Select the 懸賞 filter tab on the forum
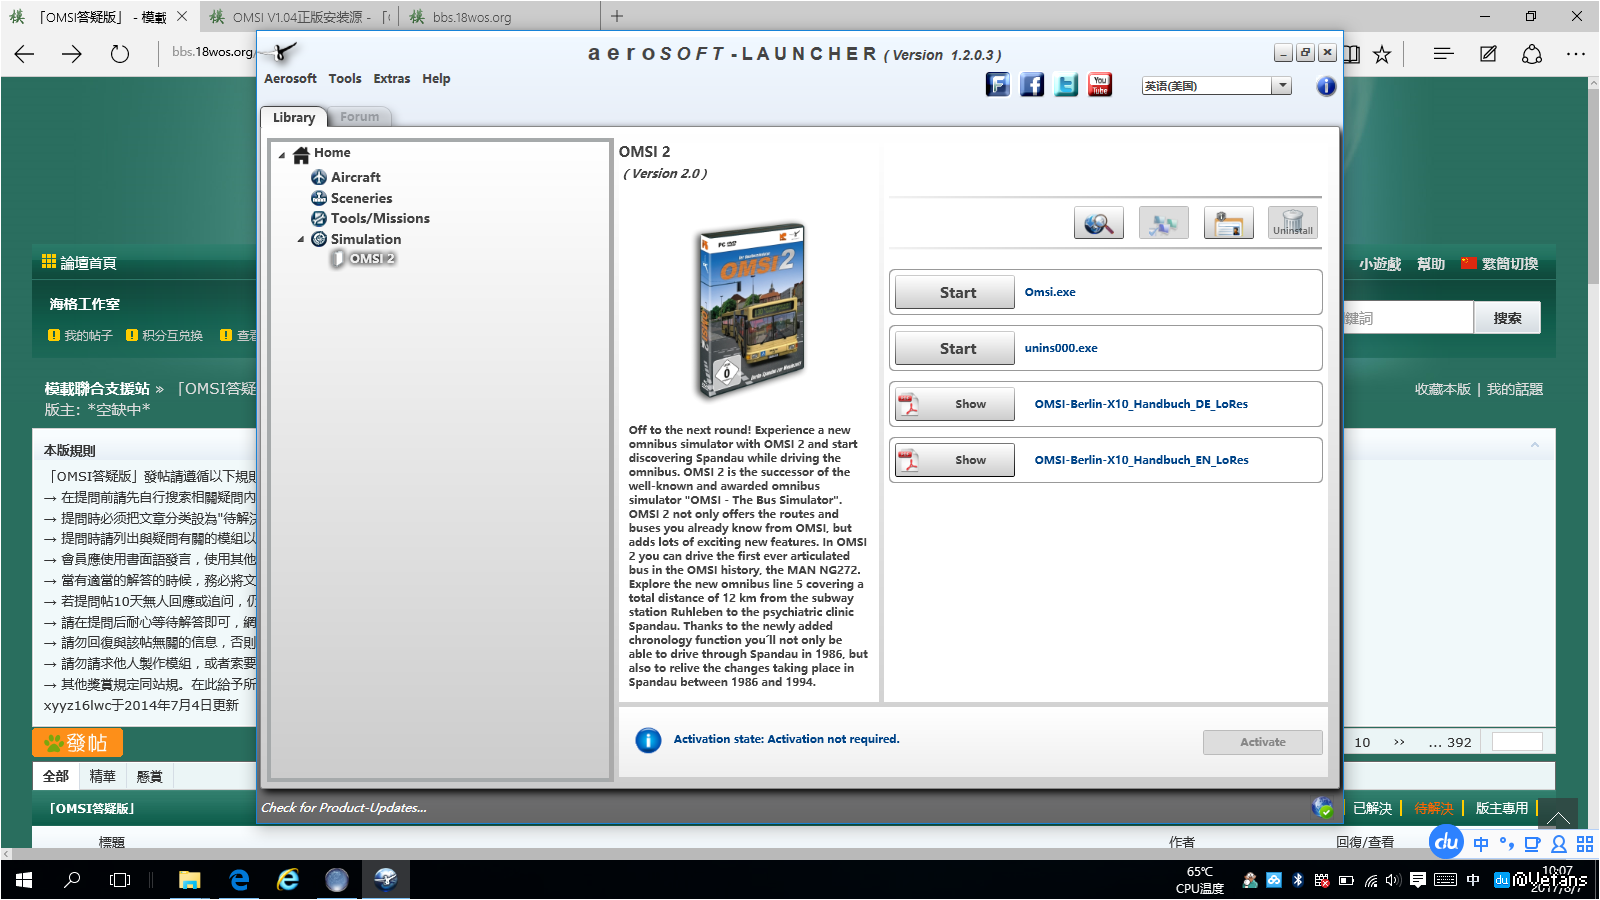This screenshot has width=1600, height=900. 149,776
